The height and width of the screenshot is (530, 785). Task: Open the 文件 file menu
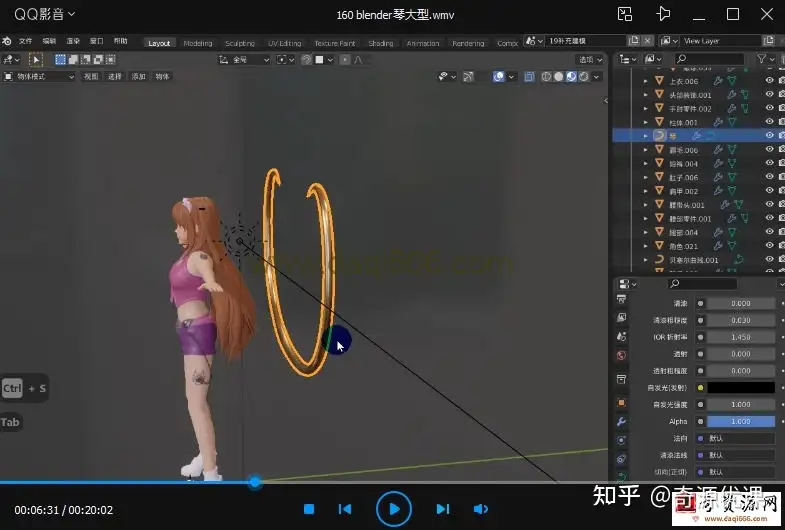[25, 41]
